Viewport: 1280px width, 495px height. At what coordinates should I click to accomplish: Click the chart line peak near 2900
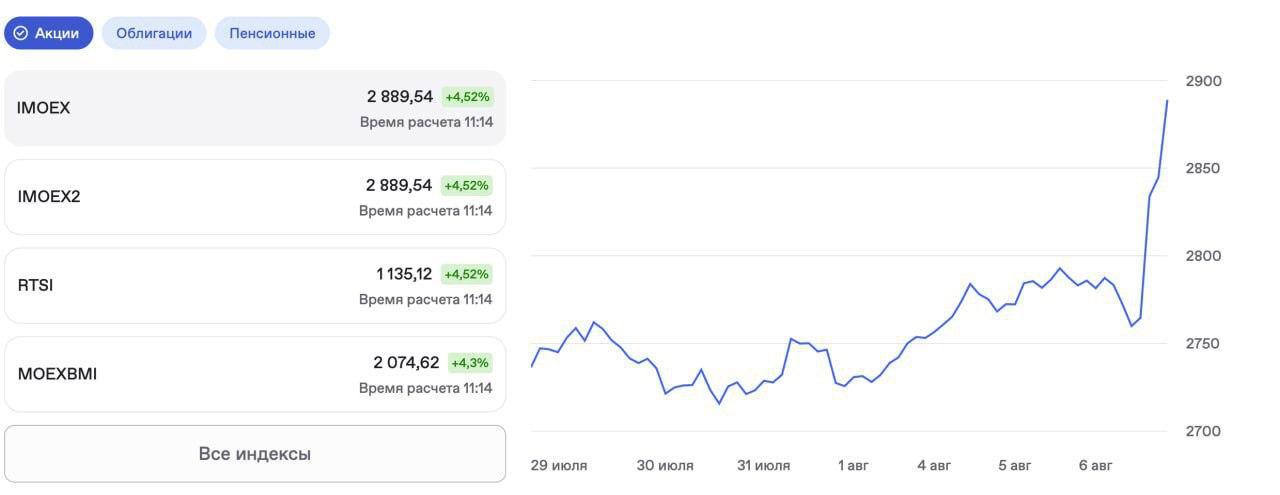coord(1167,100)
